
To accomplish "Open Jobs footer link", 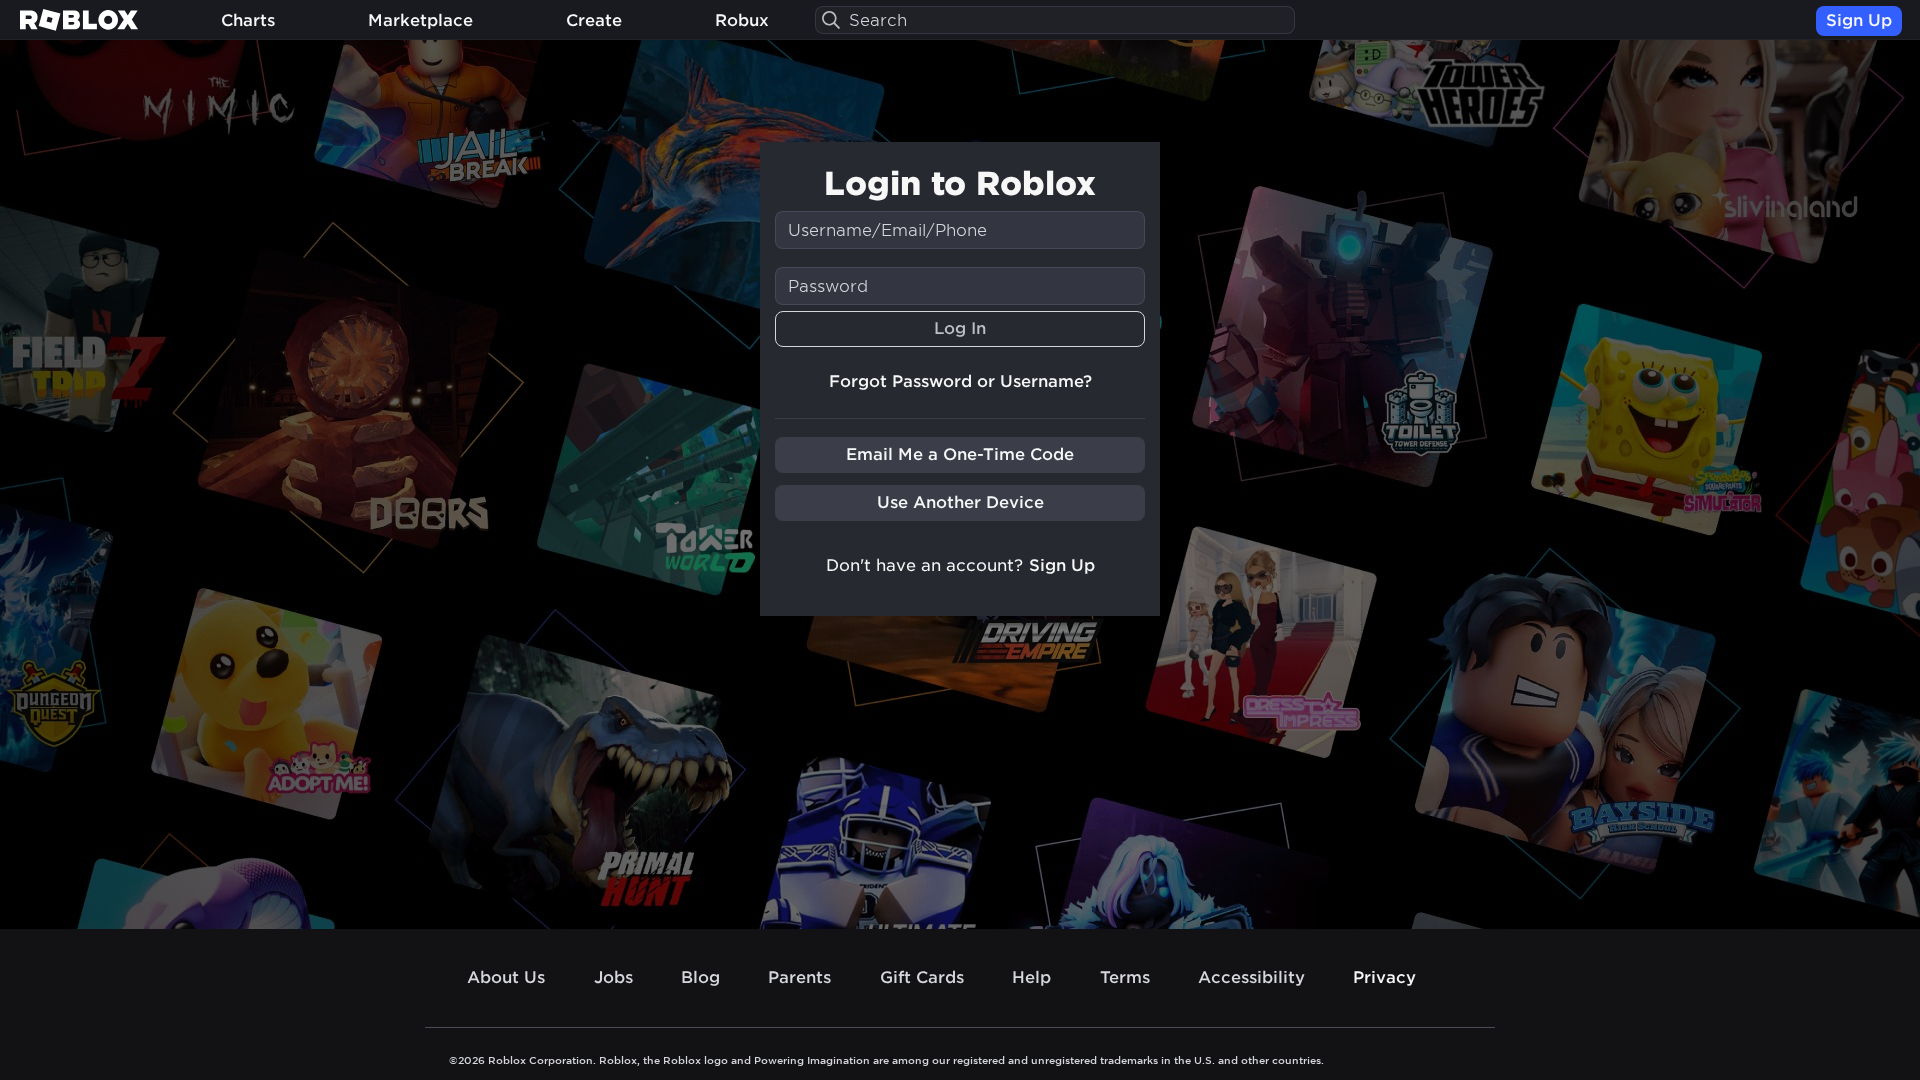I will coord(613,977).
